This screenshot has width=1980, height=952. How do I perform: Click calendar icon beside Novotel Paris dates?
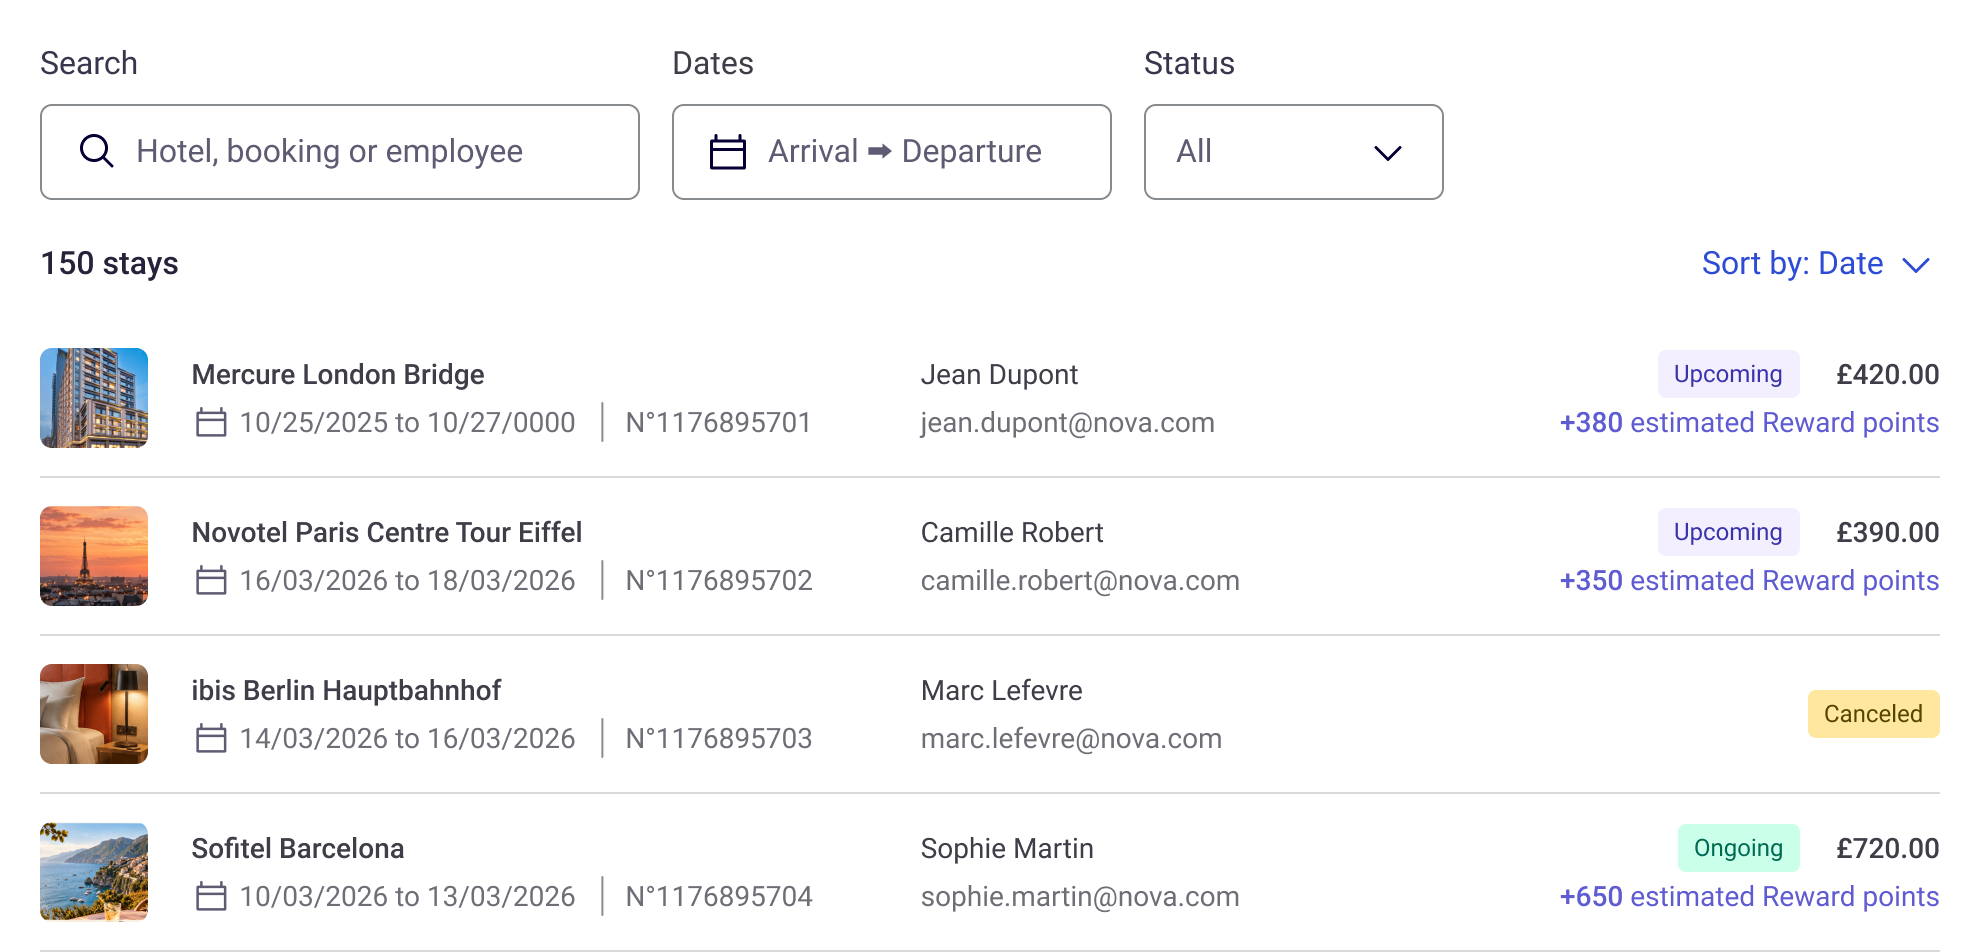coord(211,580)
